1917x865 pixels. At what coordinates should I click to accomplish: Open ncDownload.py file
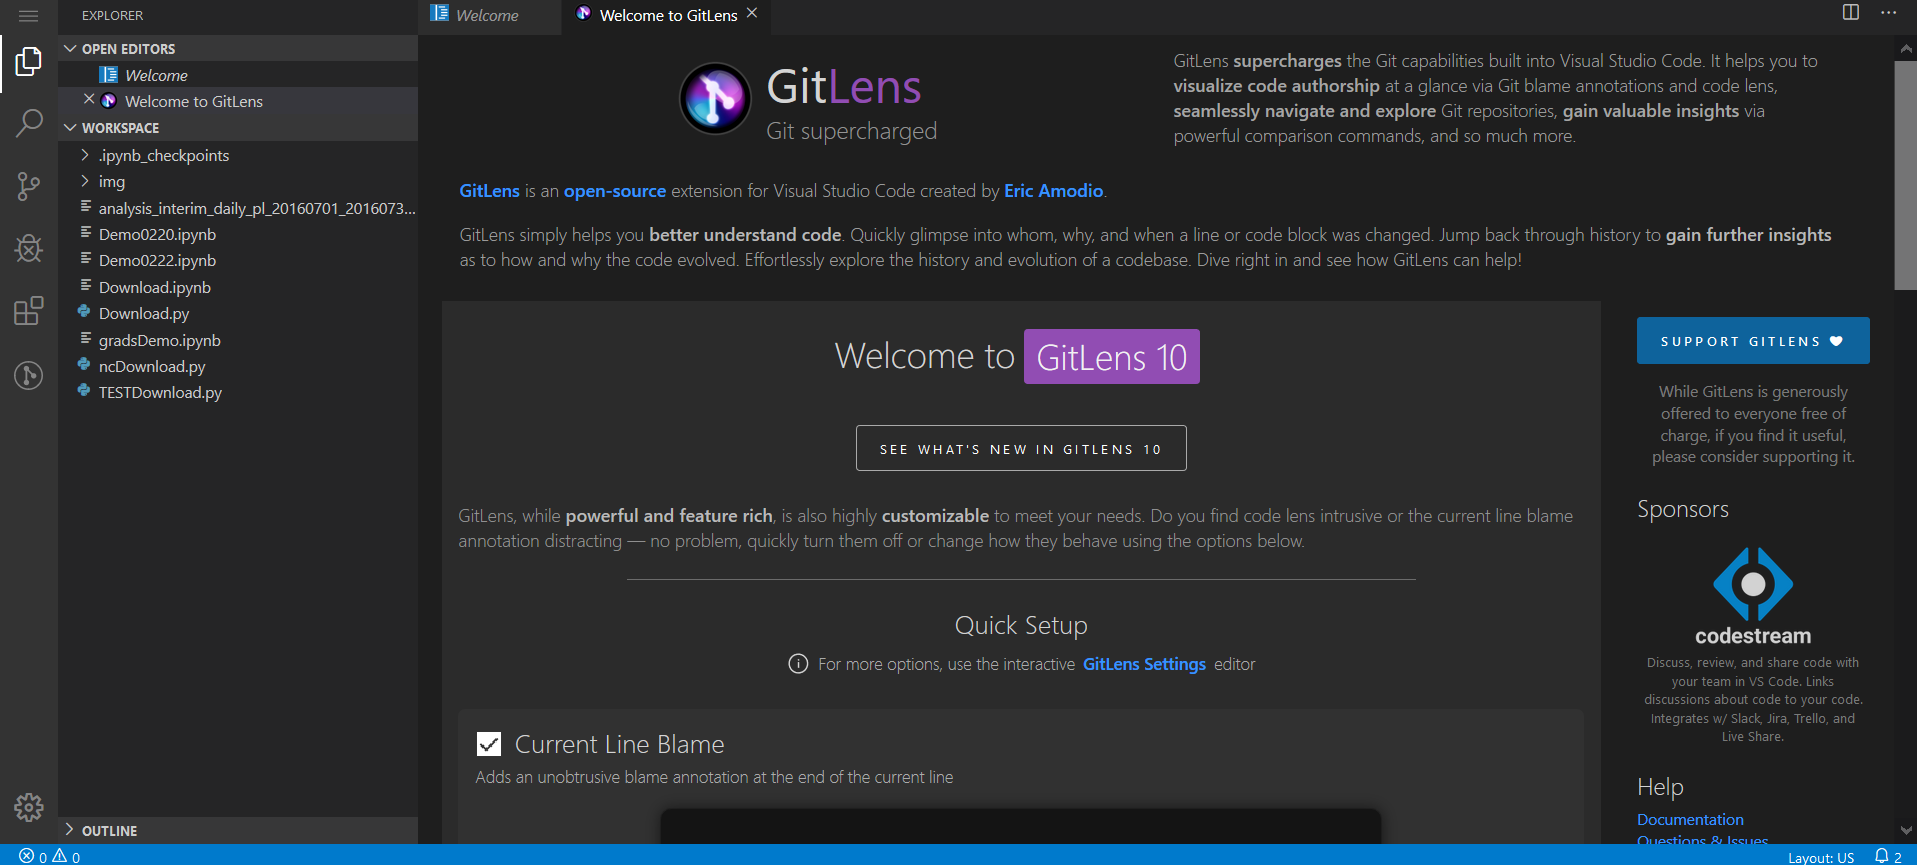pyautogui.click(x=238, y=366)
